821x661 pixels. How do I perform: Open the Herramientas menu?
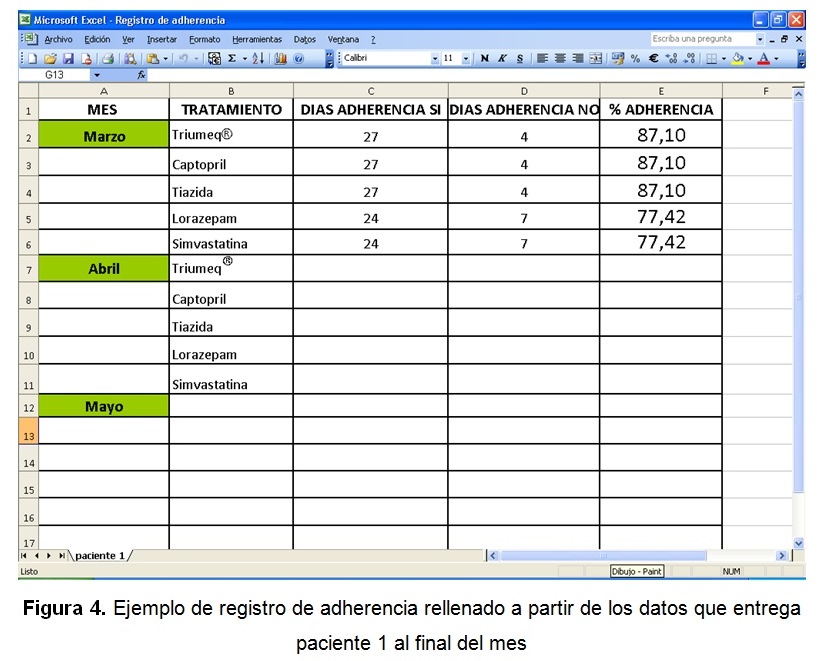(257, 39)
